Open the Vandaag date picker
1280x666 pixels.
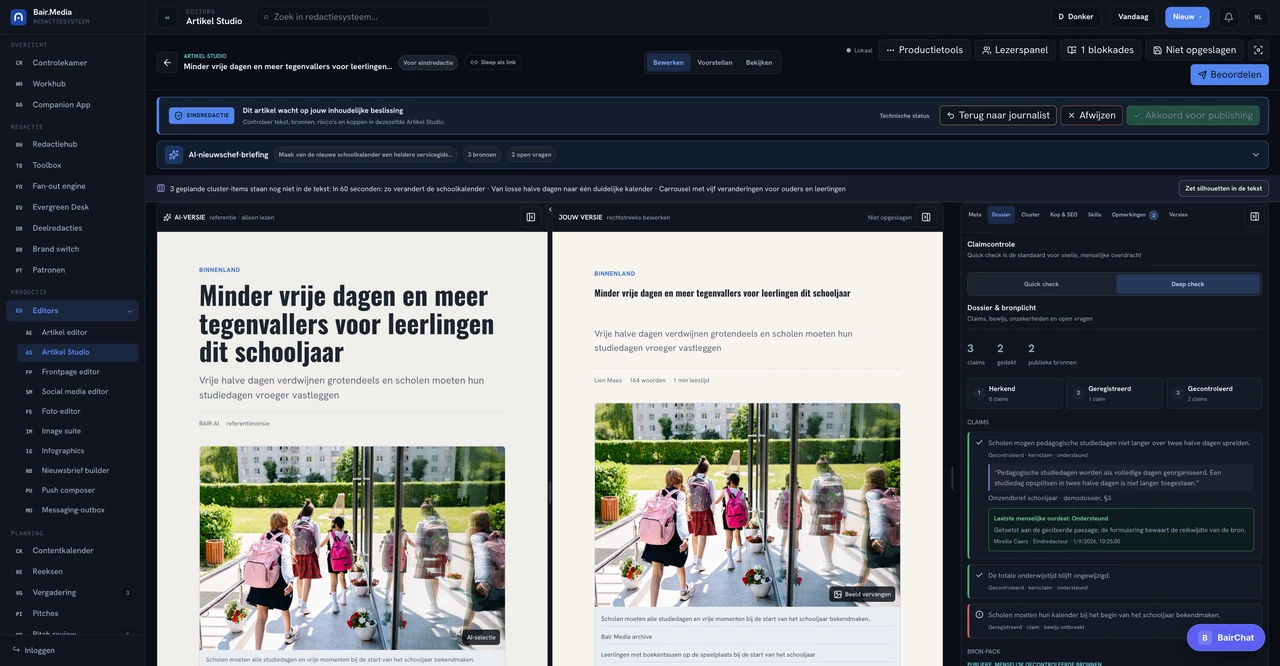click(x=1133, y=17)
